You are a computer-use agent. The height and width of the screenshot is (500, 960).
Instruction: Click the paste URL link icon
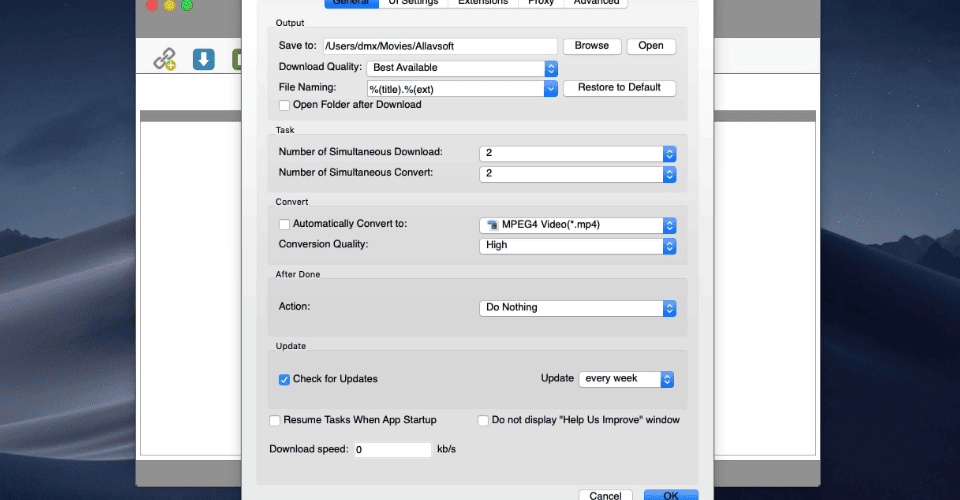pyautogui.click(x=165, y=59)
